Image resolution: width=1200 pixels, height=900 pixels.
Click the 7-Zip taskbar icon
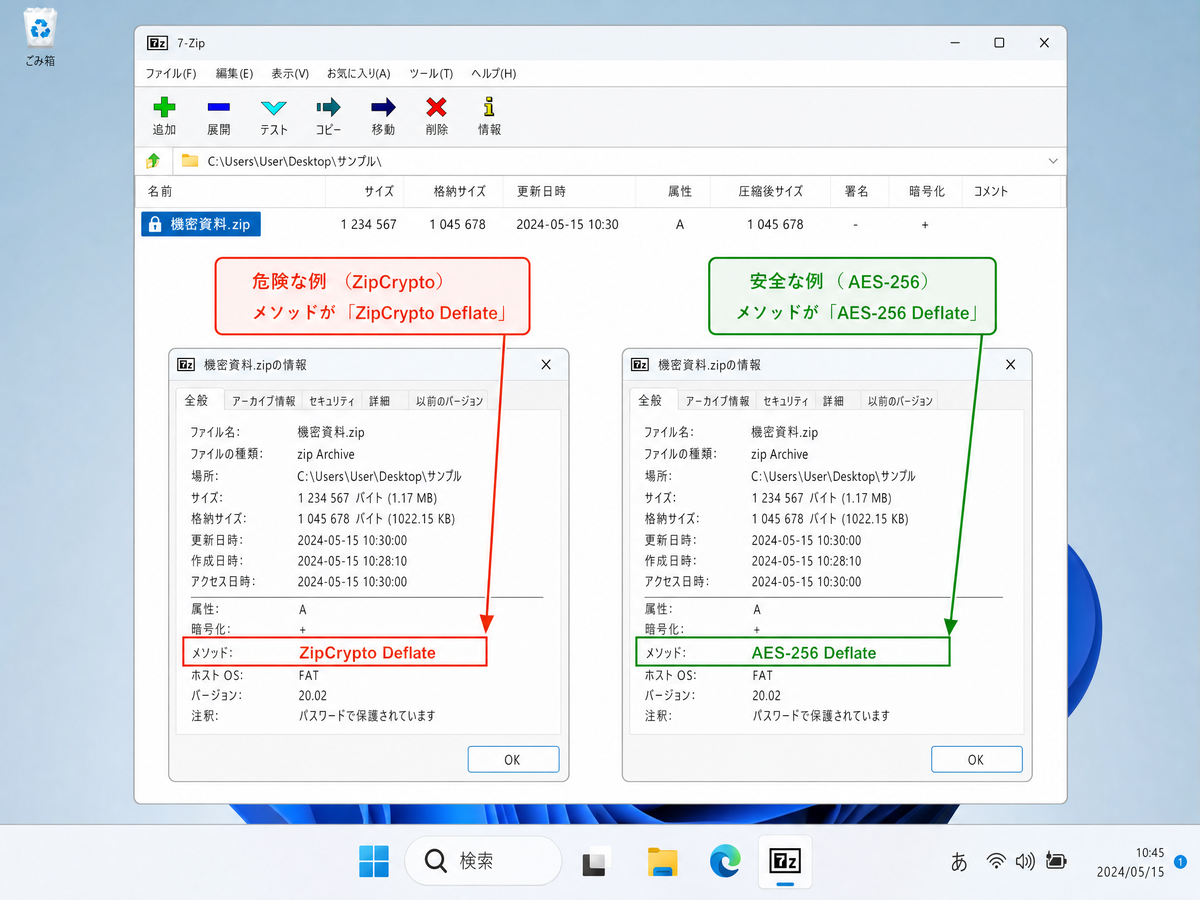[x=786, y=861]
